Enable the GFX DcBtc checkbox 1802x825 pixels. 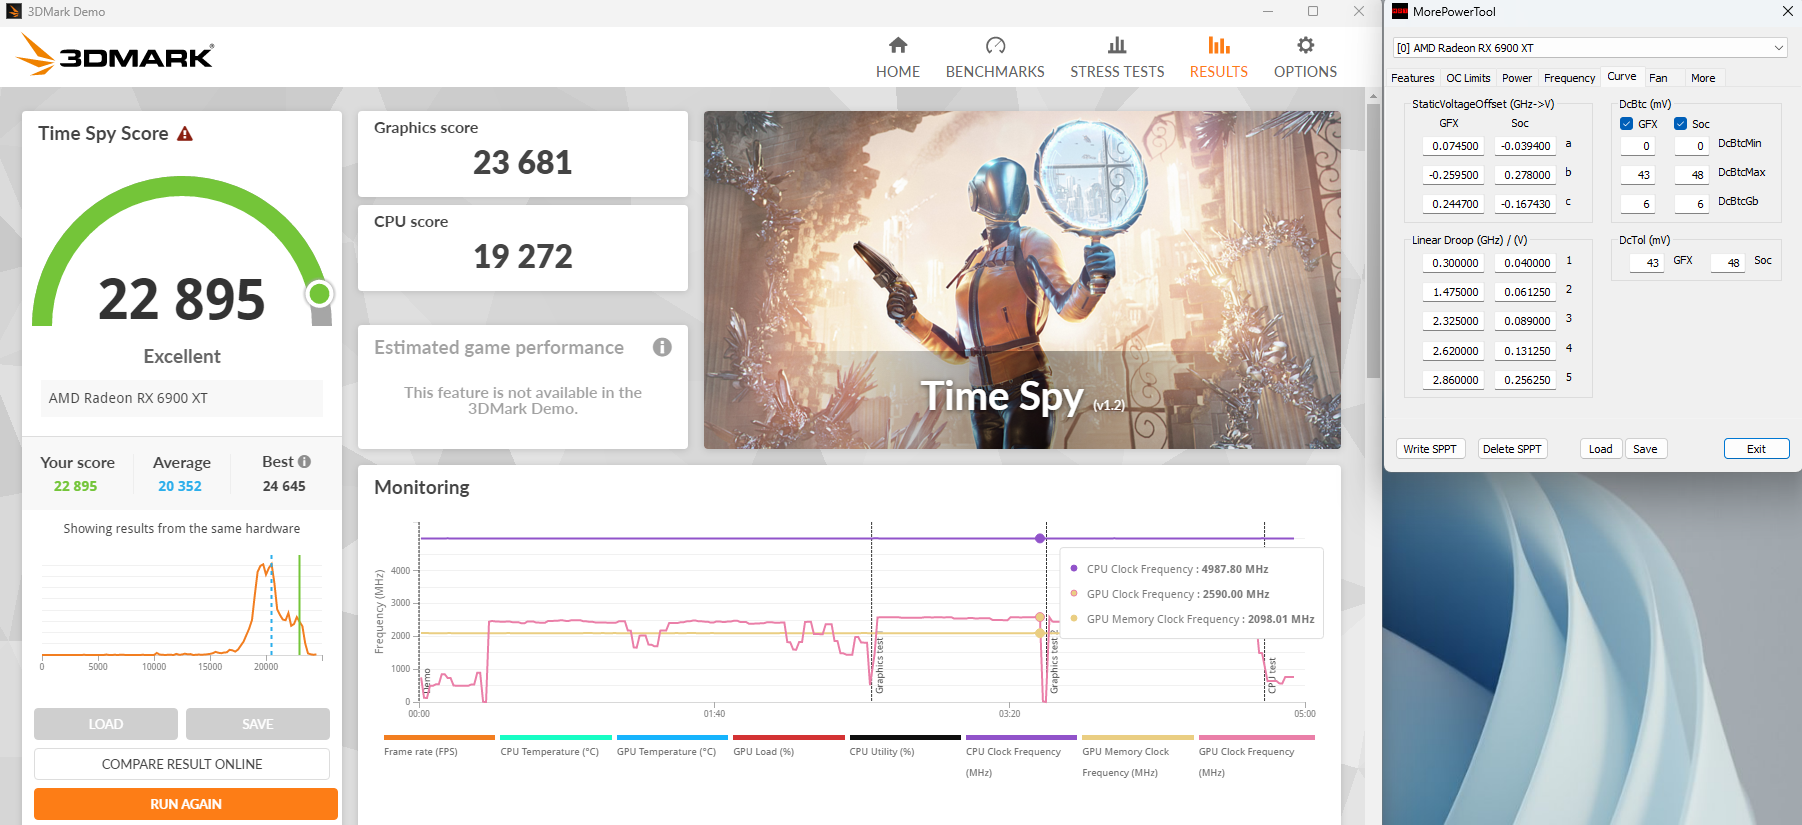pyautogui.click(x=1626, y=124)
